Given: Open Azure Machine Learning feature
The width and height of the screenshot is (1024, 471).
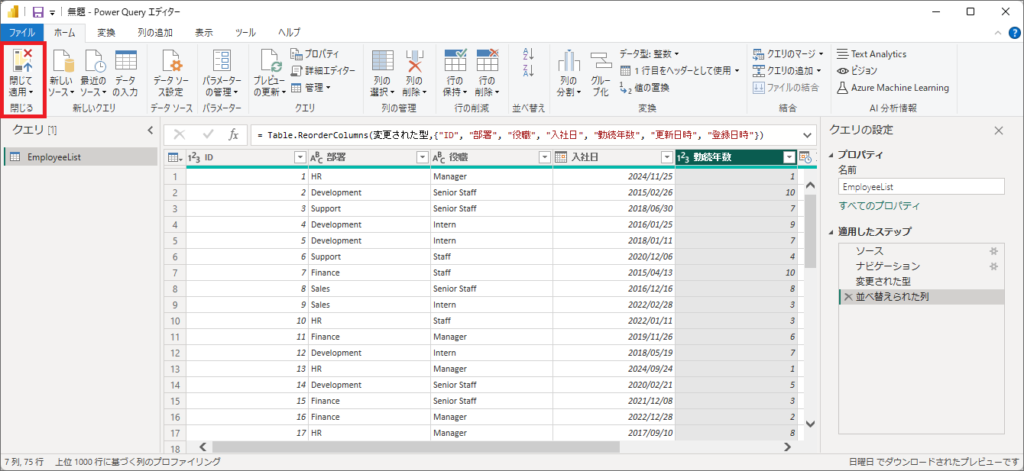Looking at the screenshot, I should click(893, 87).
